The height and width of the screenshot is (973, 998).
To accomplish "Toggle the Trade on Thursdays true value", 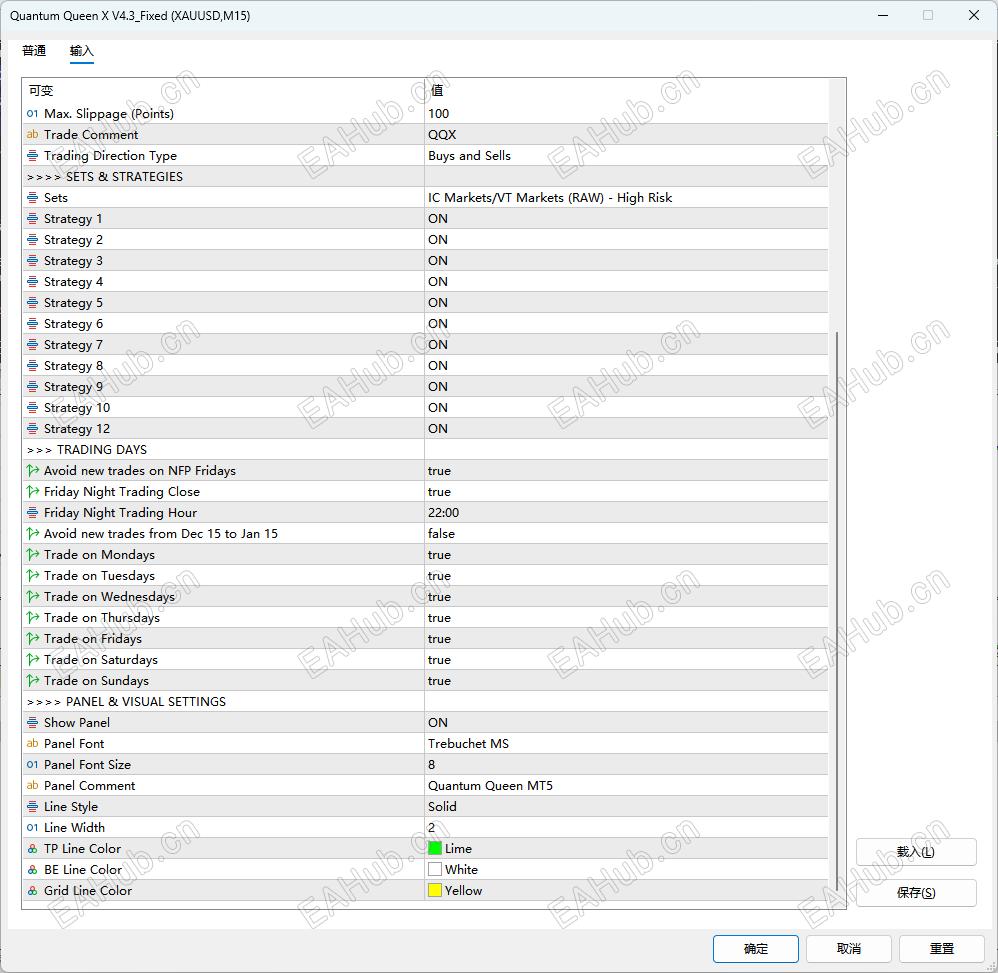I will pyautogui.click(x=626, y=618).
